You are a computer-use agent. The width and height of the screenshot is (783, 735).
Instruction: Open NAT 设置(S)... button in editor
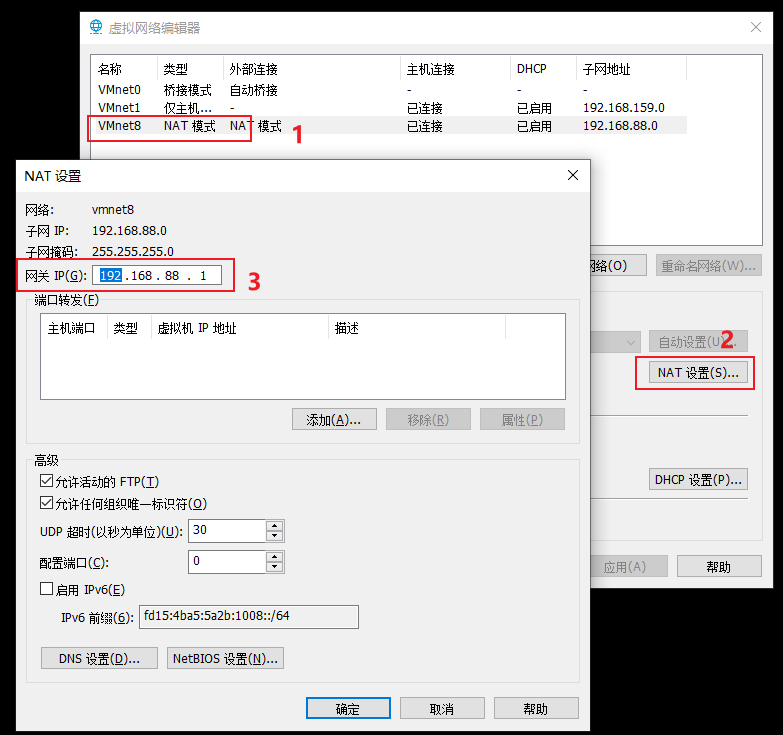pyautogui.click(x=698, y=372)
